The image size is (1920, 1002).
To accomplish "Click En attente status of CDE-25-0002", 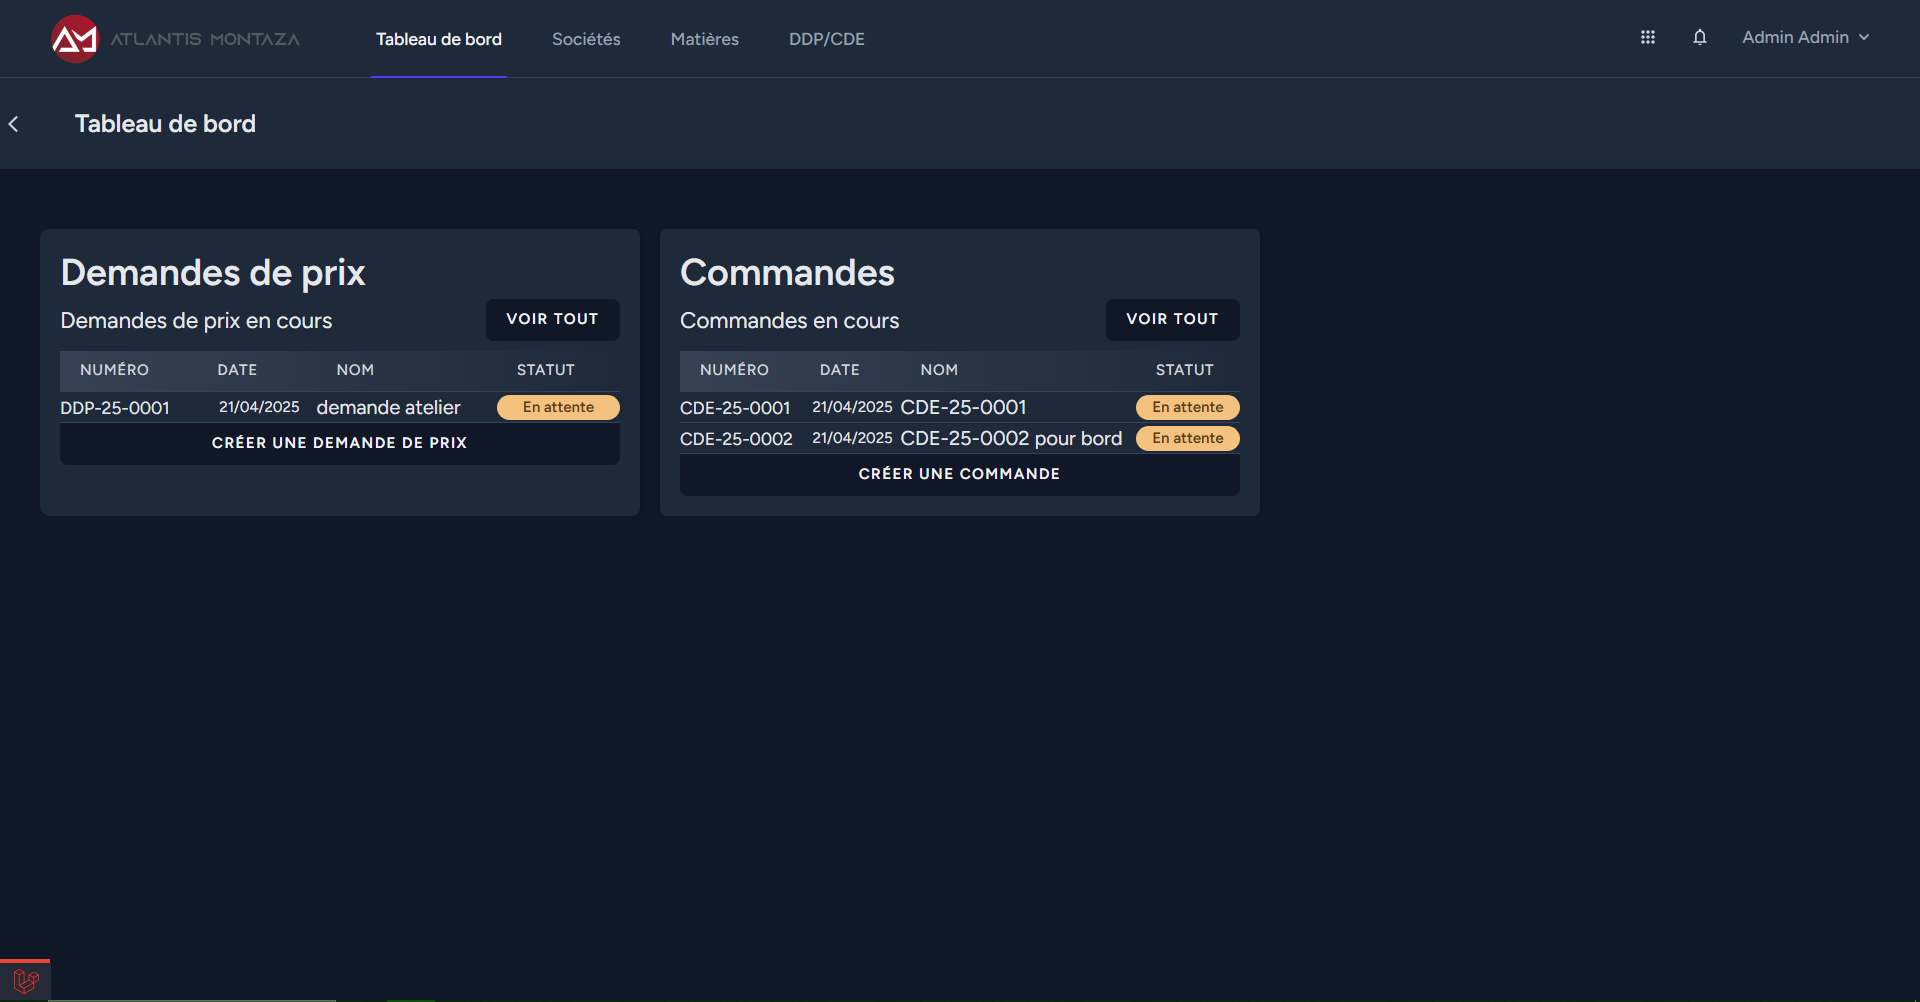I will (1187, 438).
